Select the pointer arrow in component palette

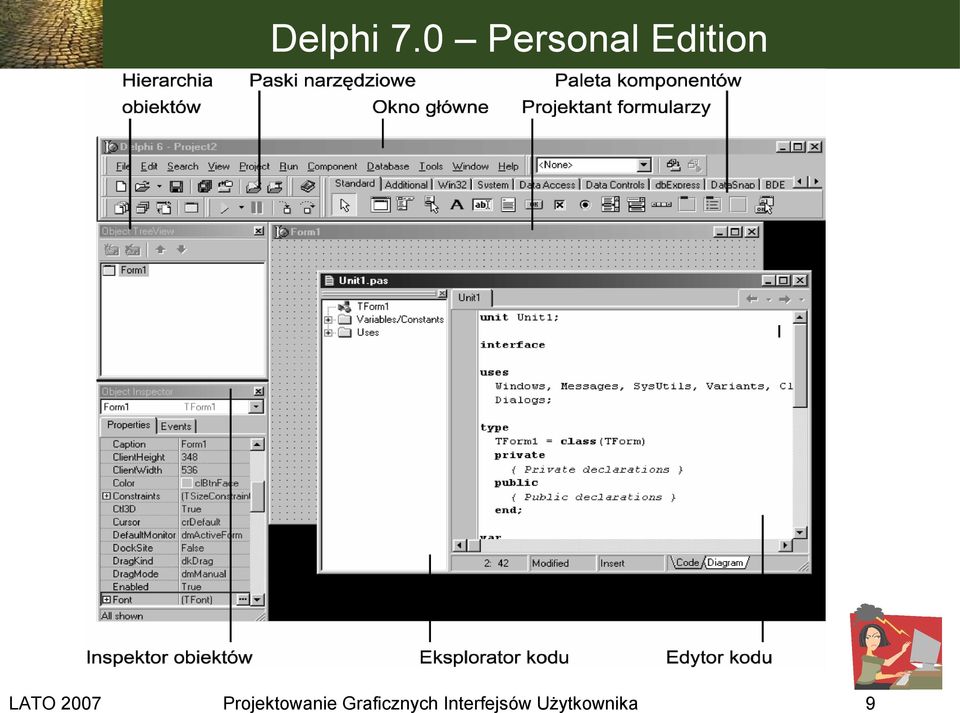pyautogui.click(x=345, y=205)
